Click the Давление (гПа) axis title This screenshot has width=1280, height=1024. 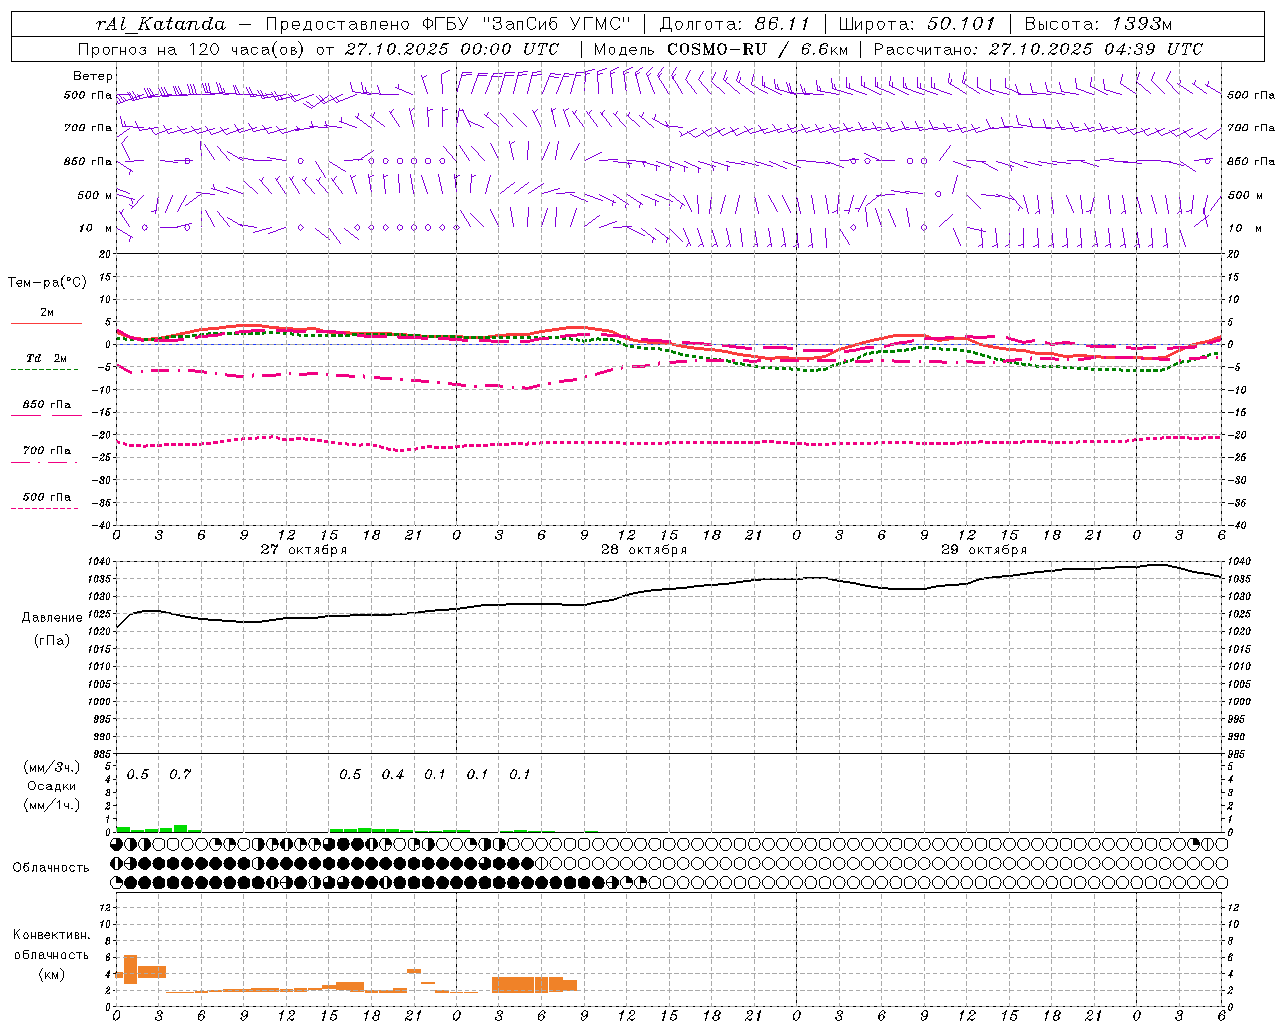coord(51,629)
